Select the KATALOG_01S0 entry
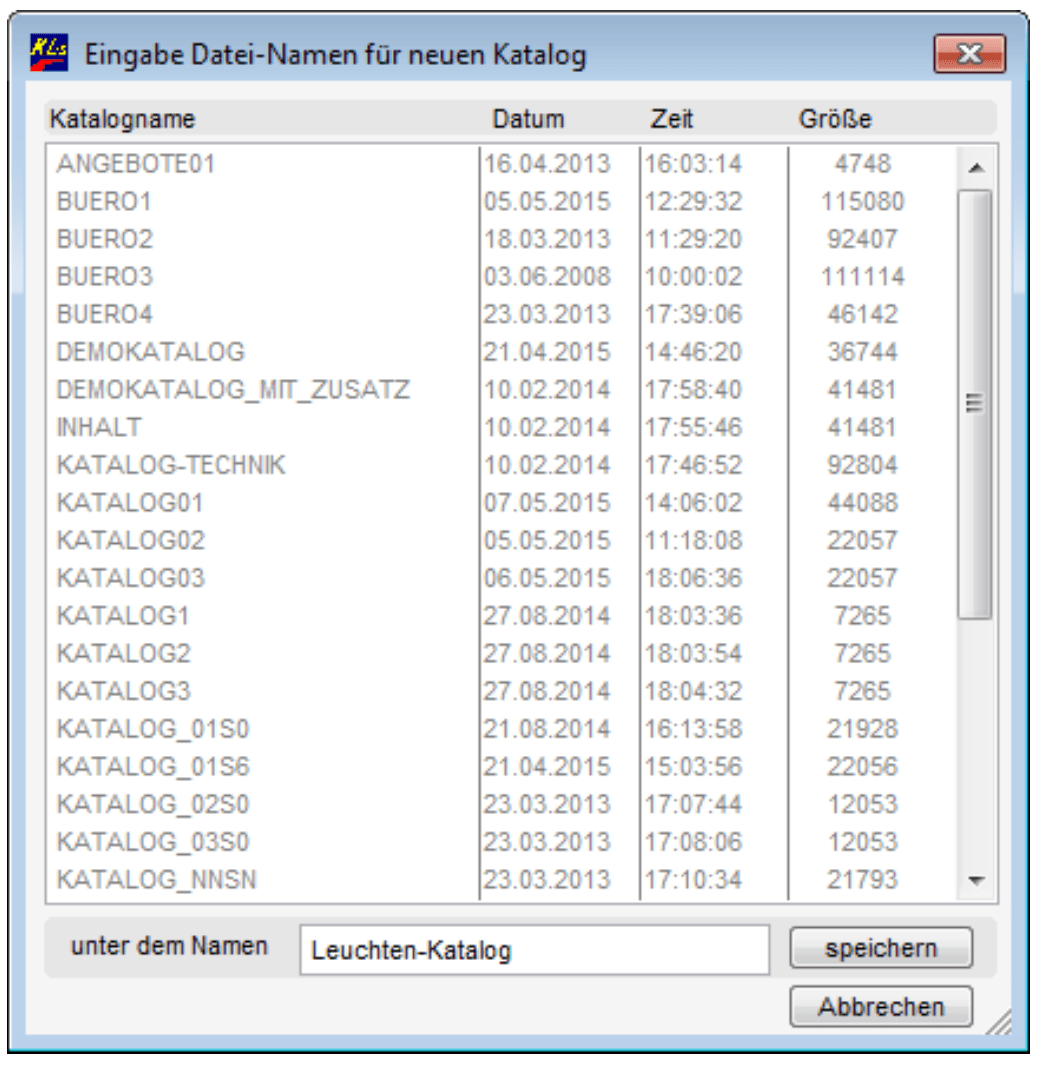 [153, 729]
